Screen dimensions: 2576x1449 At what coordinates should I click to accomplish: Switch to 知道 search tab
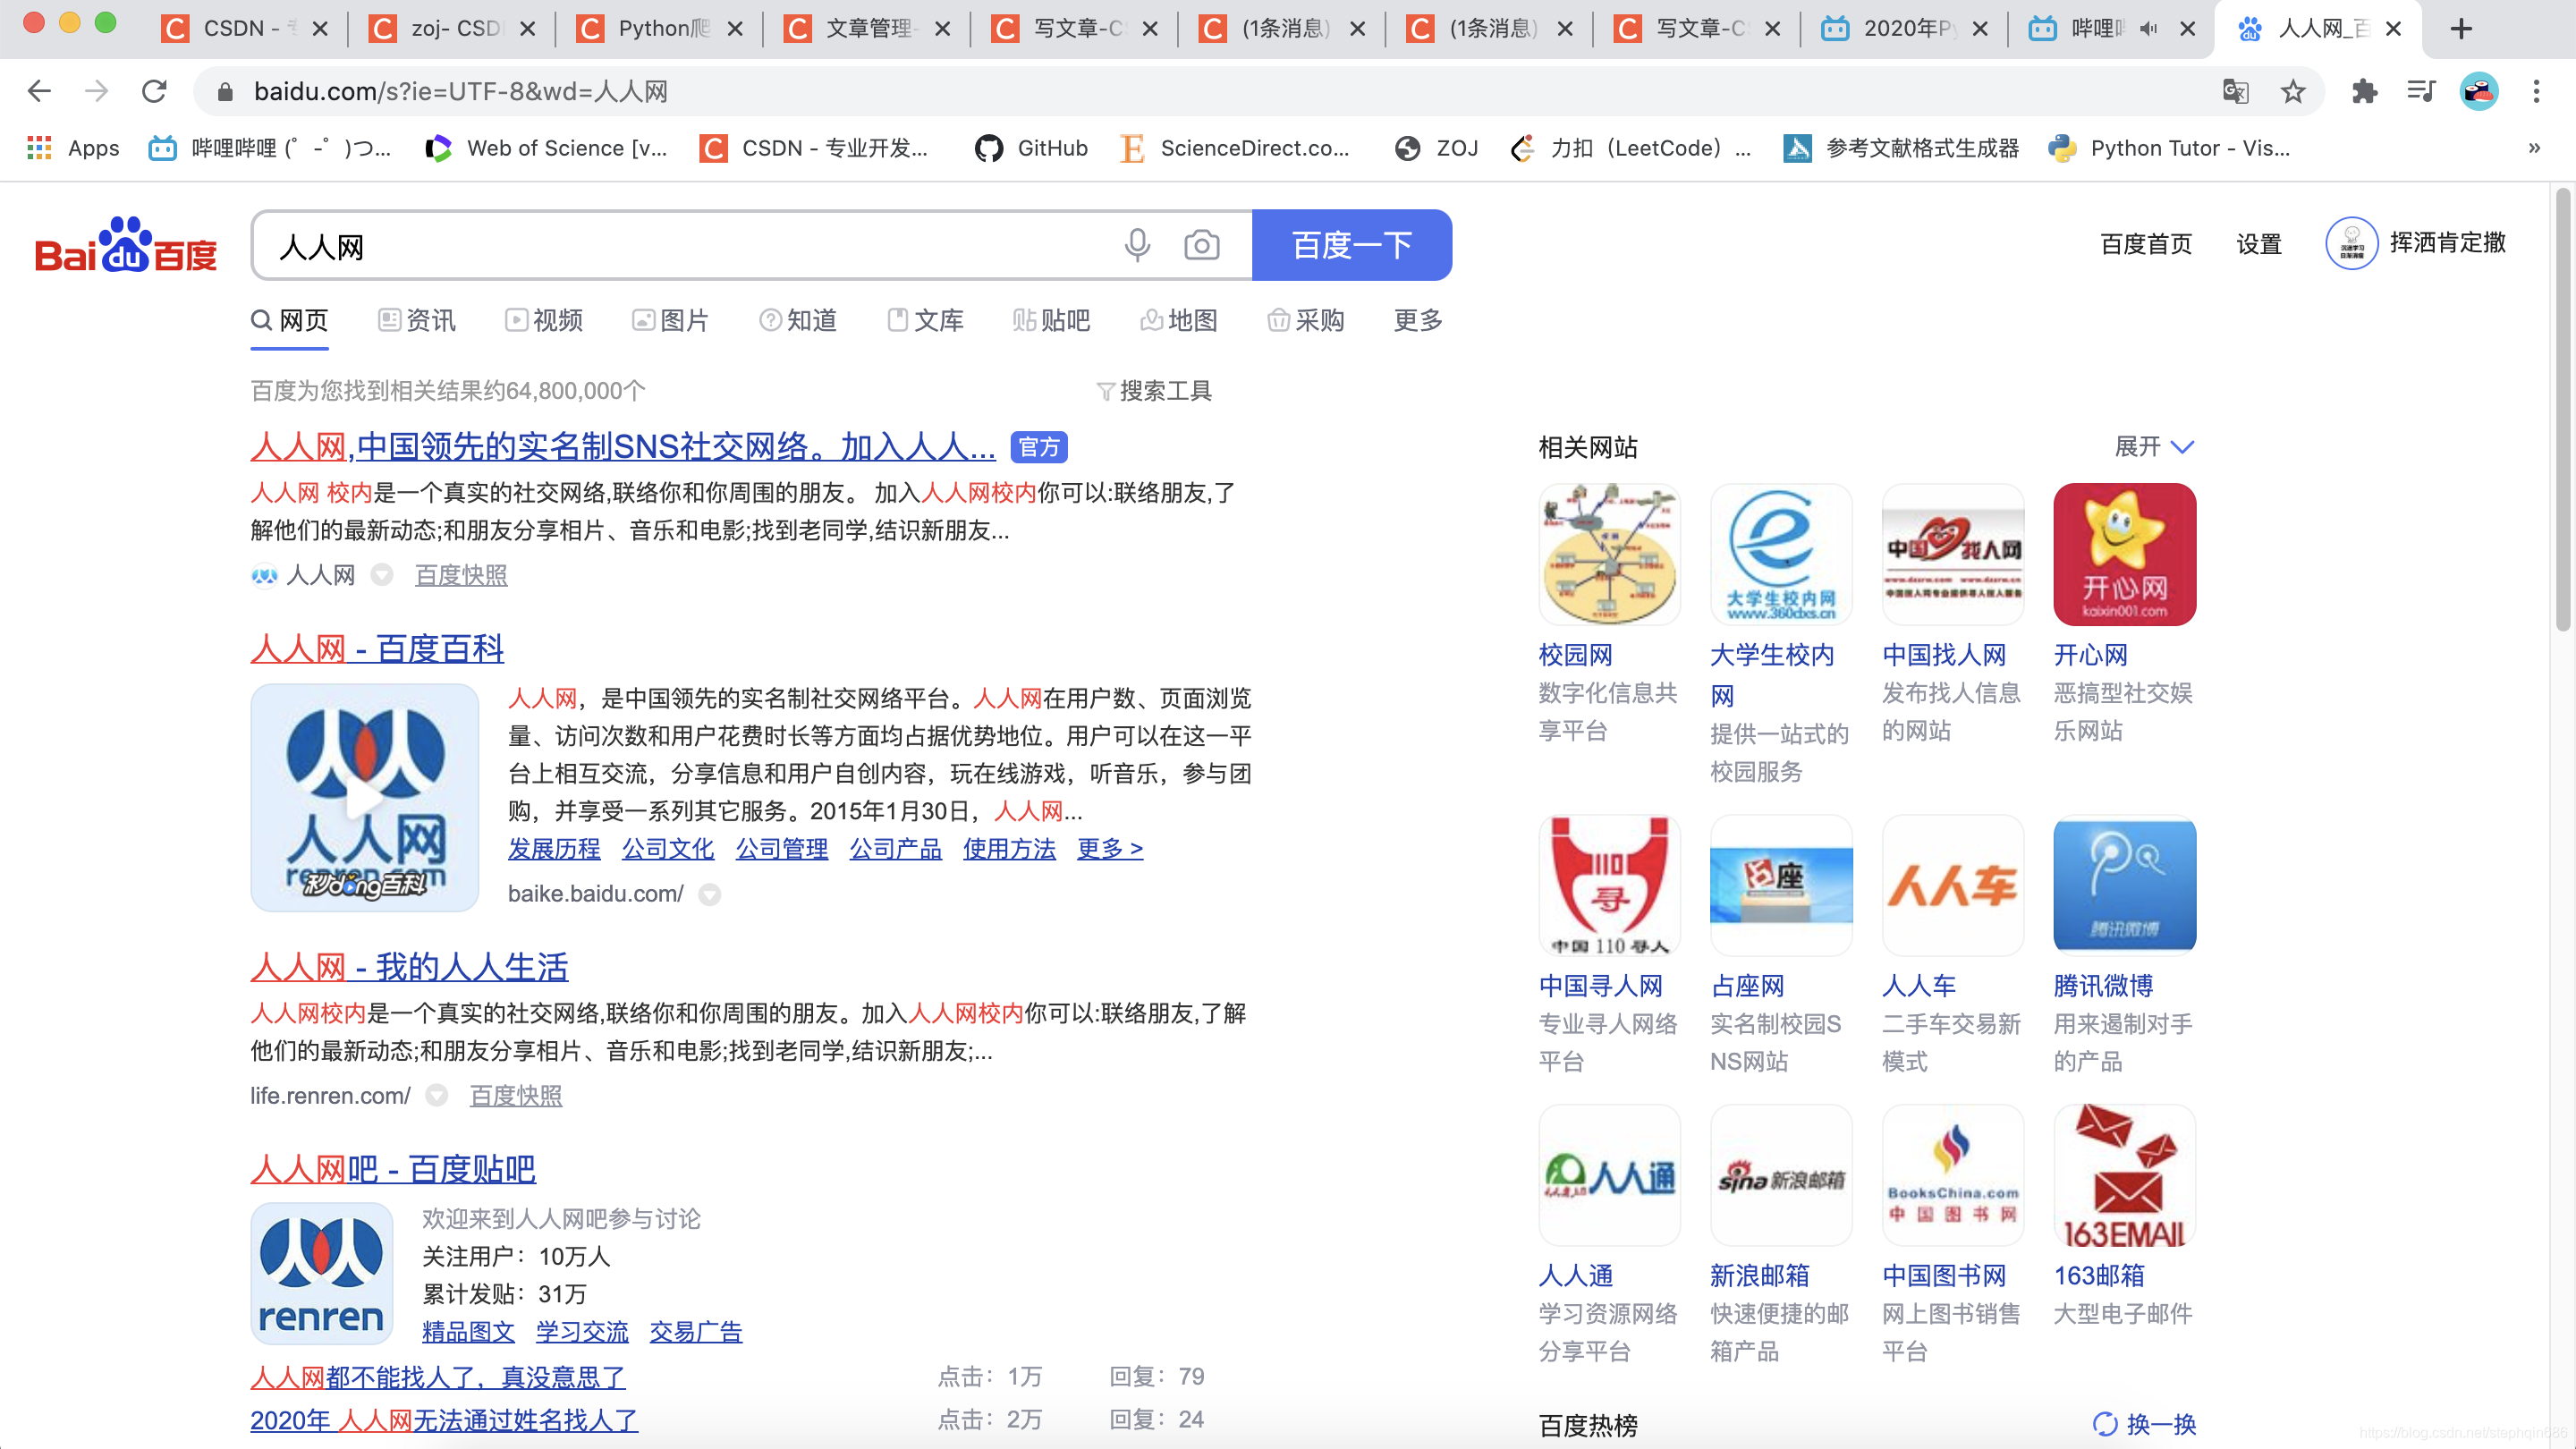(x=798, y=320)
